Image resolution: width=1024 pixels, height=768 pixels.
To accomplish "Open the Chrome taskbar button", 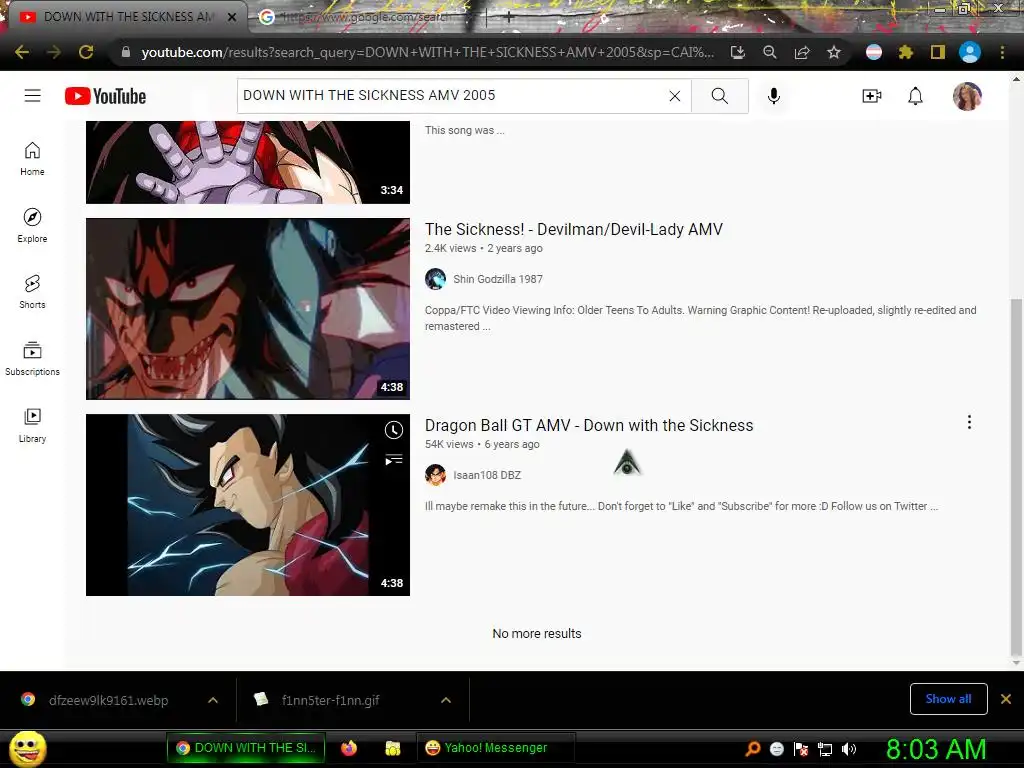I will pos(248,748).
